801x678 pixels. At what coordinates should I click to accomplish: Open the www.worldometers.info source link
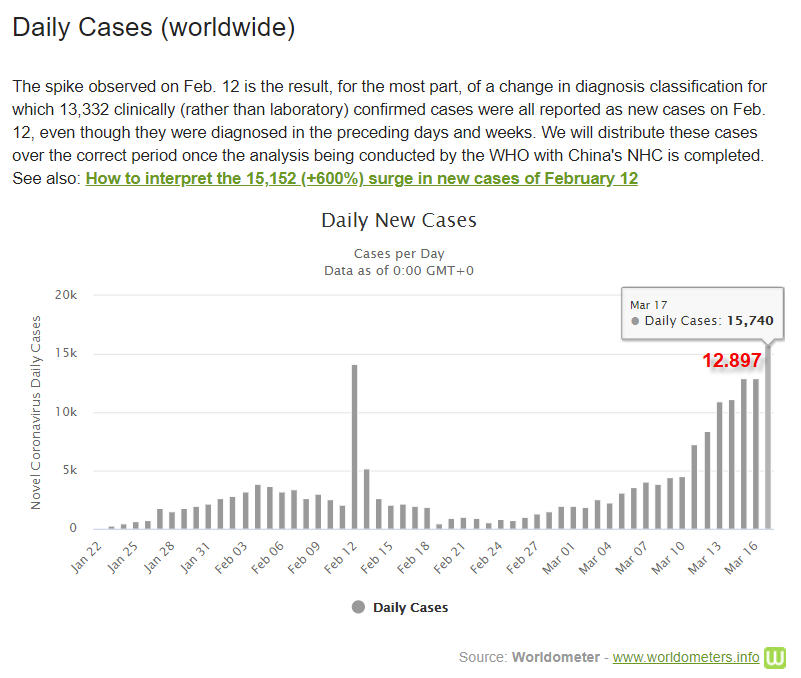pos(685,657)
